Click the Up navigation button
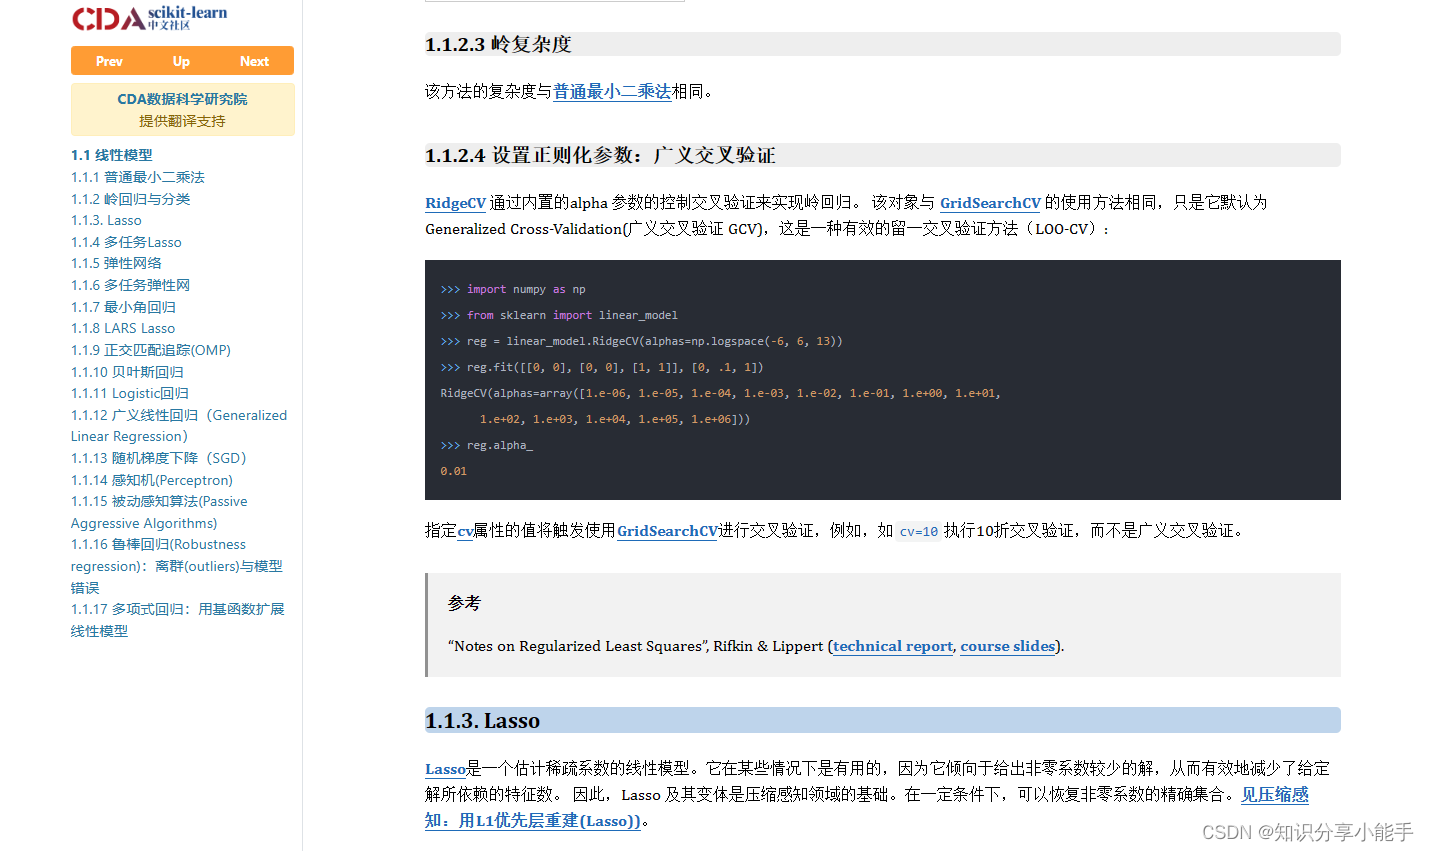1429x851 pixels. (x=181, y=60)
